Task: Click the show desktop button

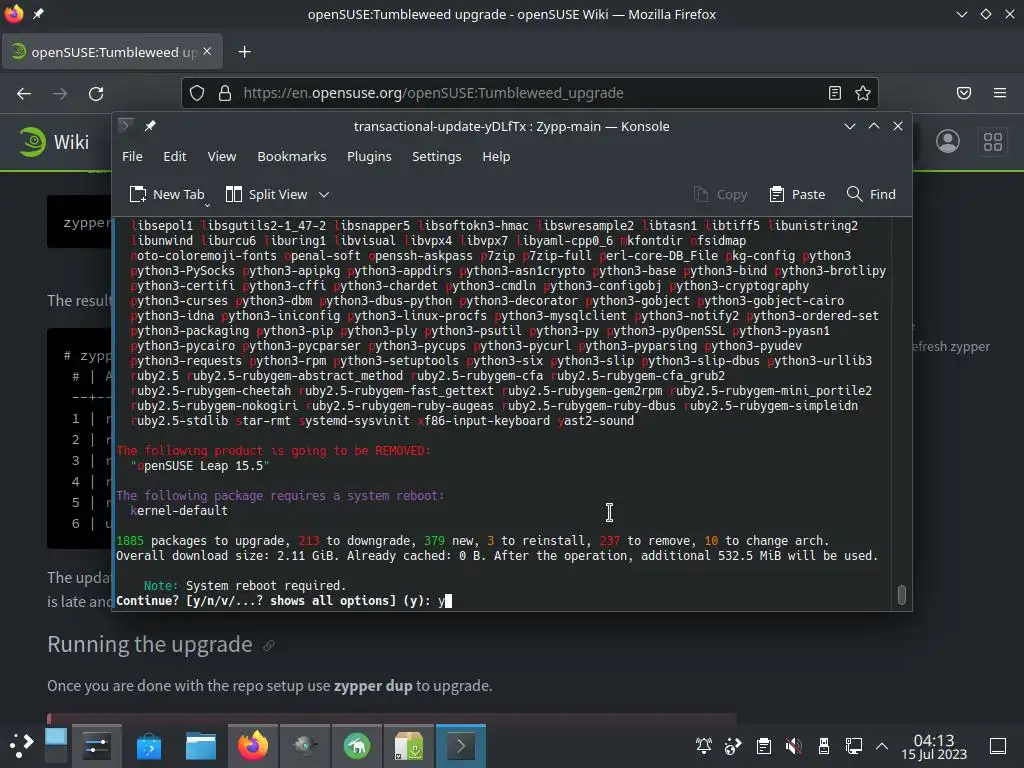Action: point(998,746)
